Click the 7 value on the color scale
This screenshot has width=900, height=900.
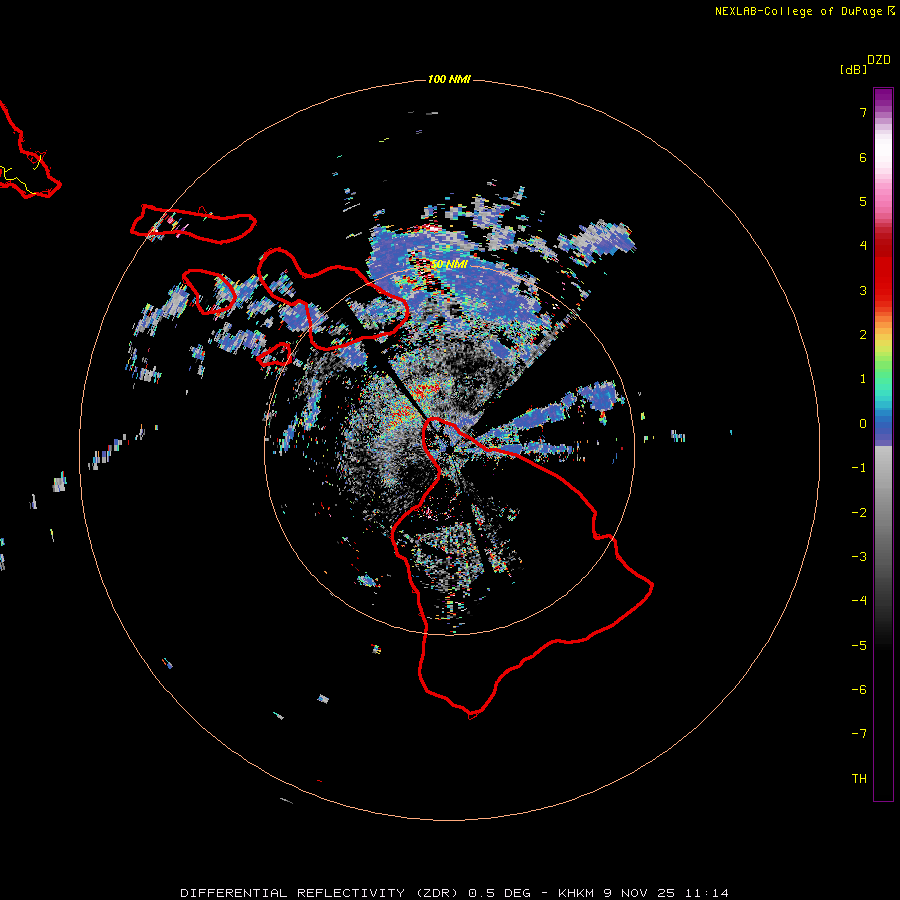[863, 112]
